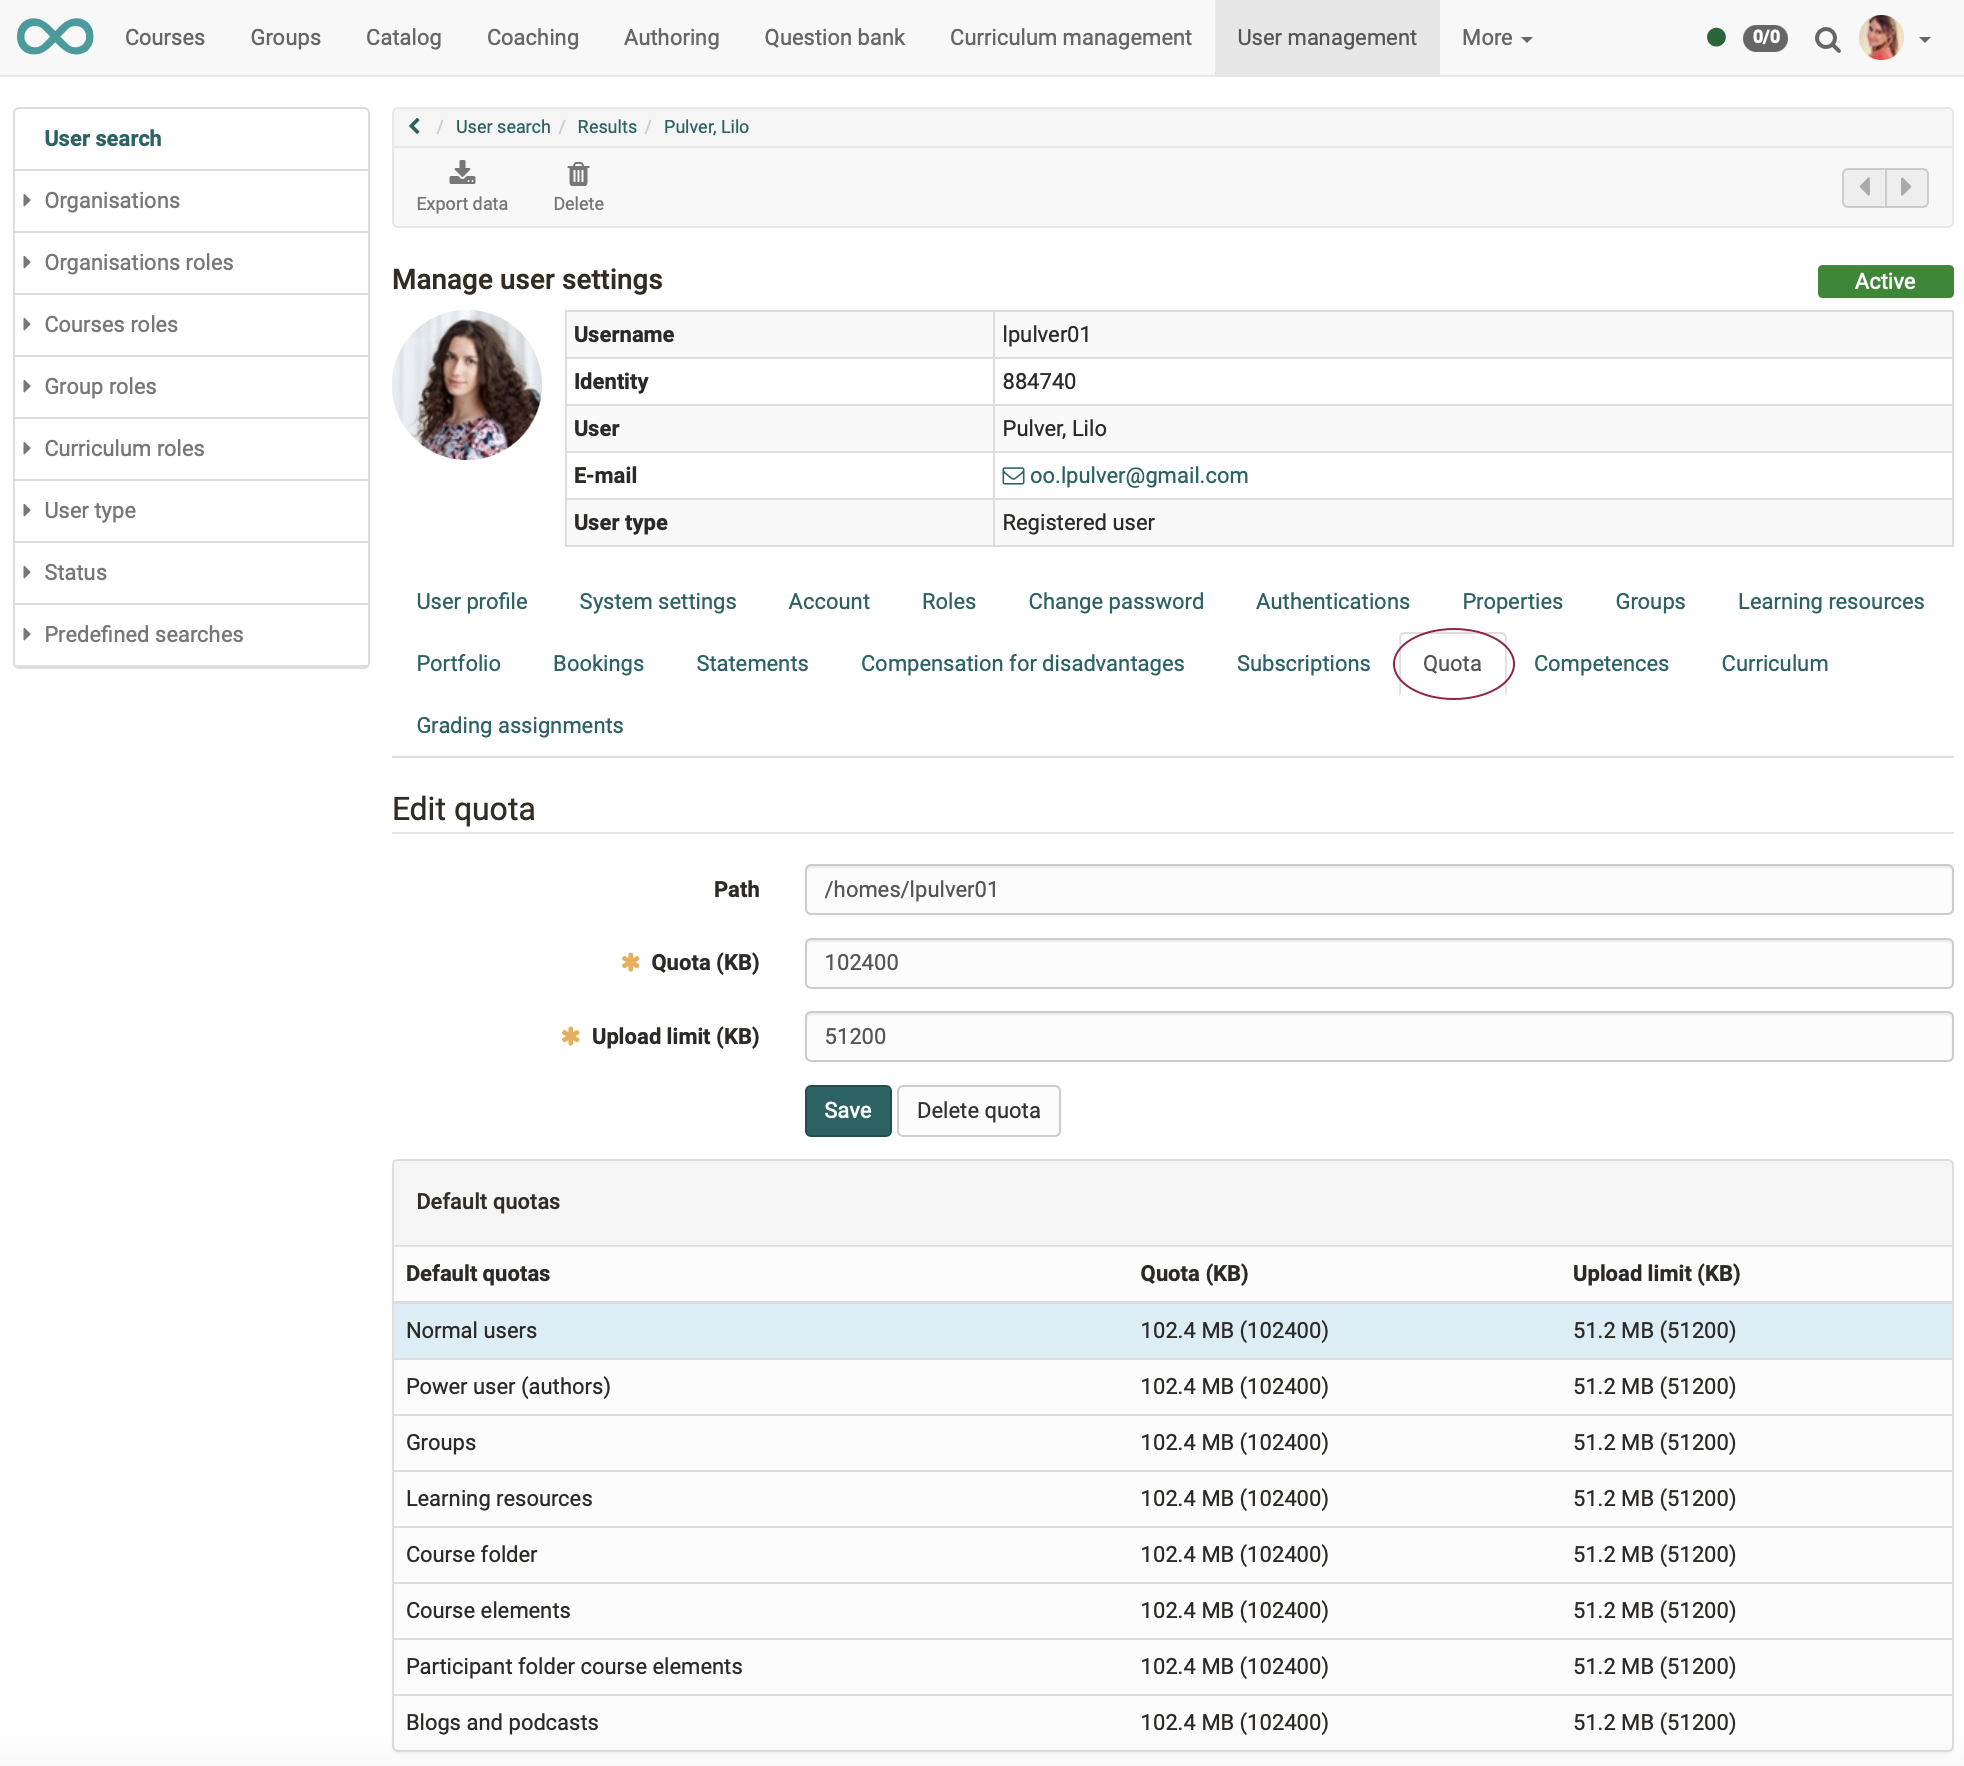Go to next user arrow
This screenshot has width=1964, height=1766.
[1906, 187]
